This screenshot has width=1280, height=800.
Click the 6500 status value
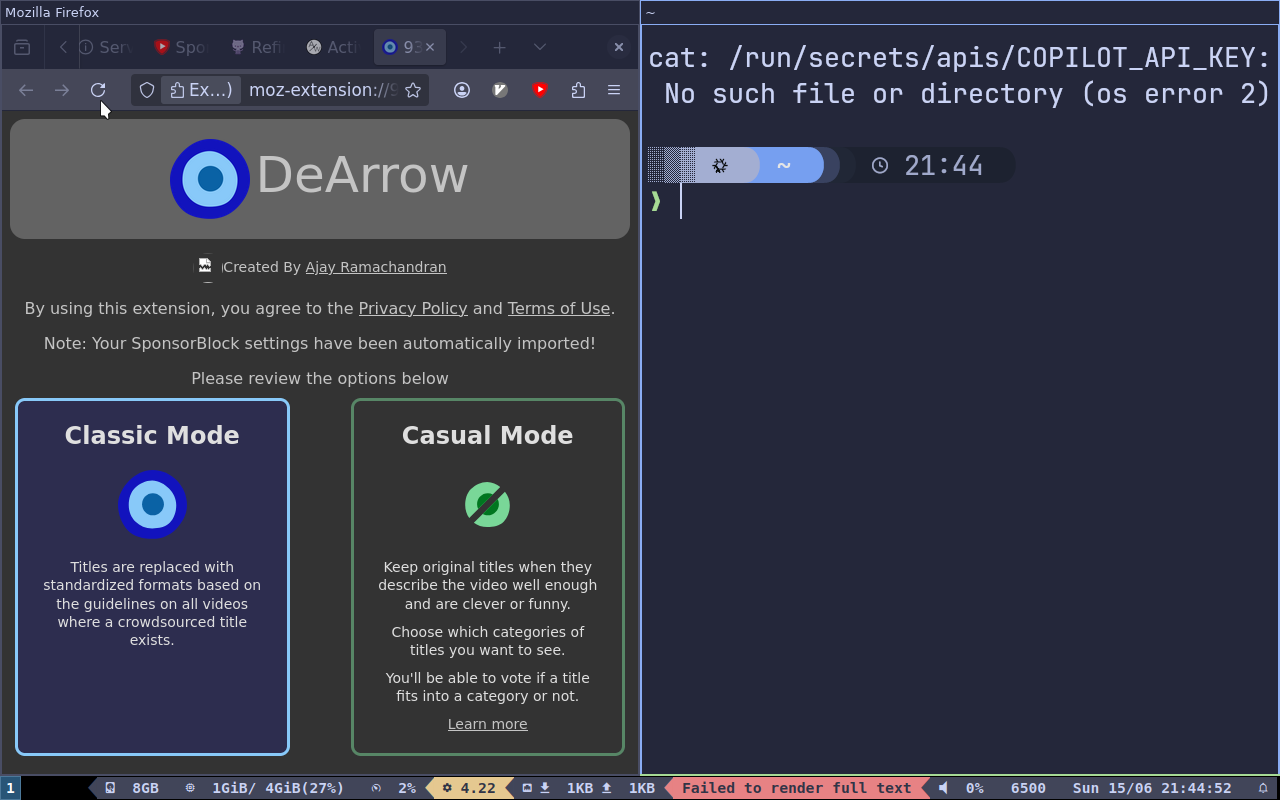click(x=1028, y=788)
